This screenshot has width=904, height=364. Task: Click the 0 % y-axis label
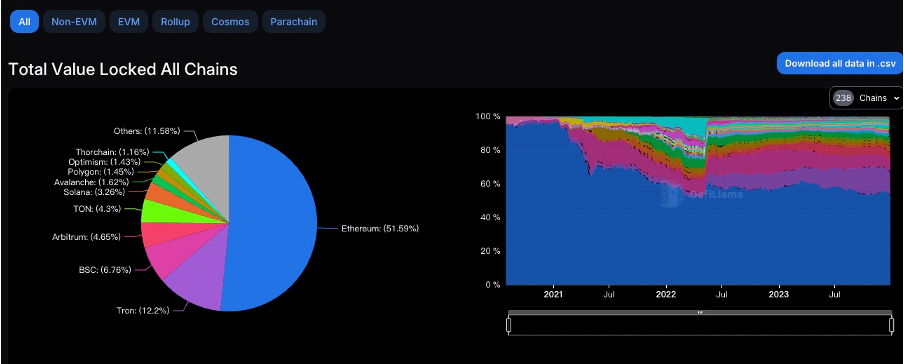492,285
